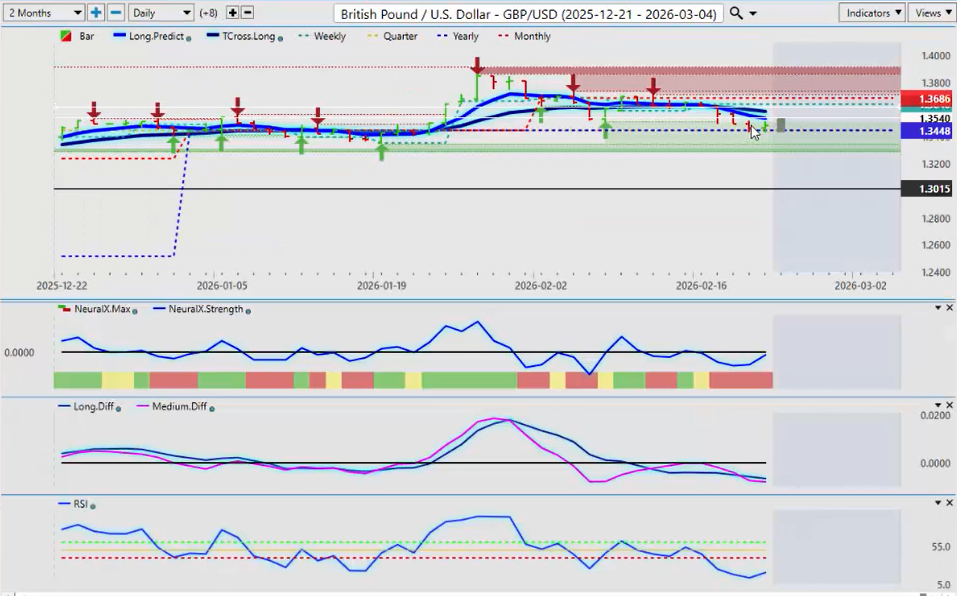Image resolution: width=957 pixels, height=596 pixels.
Task: Close the RSI indicator panel
Action: pos(949,503)
